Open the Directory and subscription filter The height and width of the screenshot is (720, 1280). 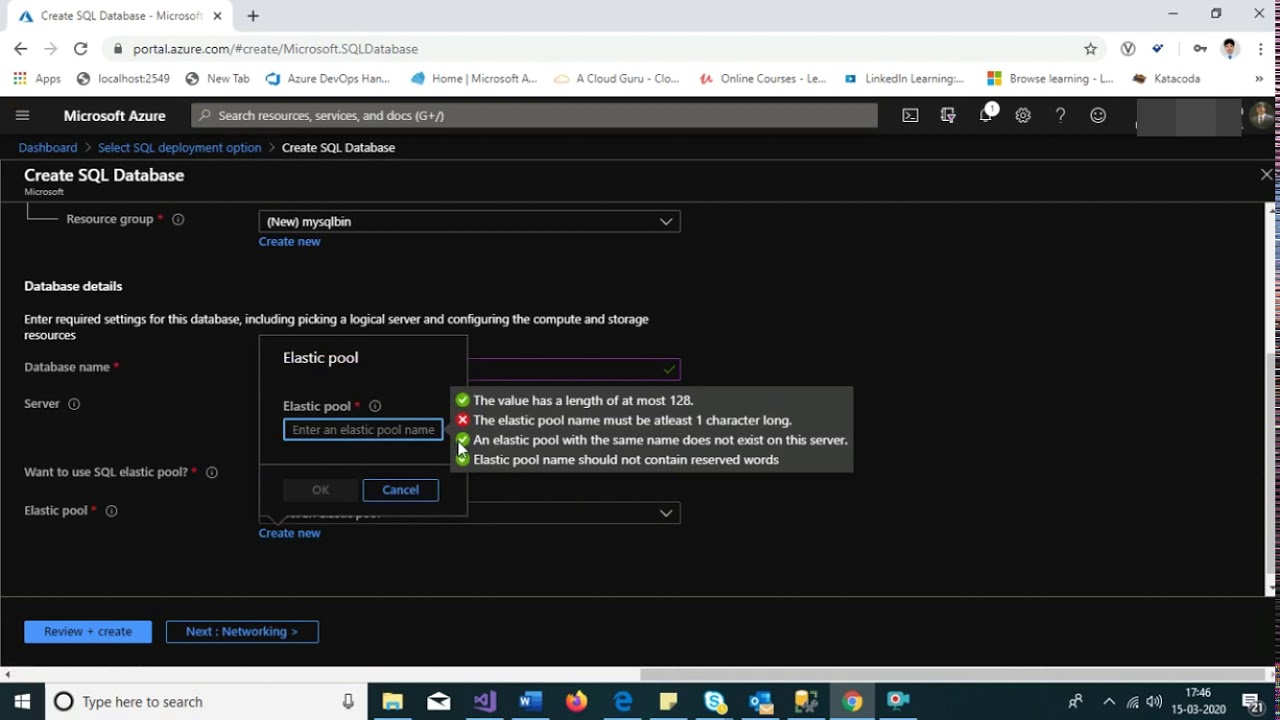(948, 115)
